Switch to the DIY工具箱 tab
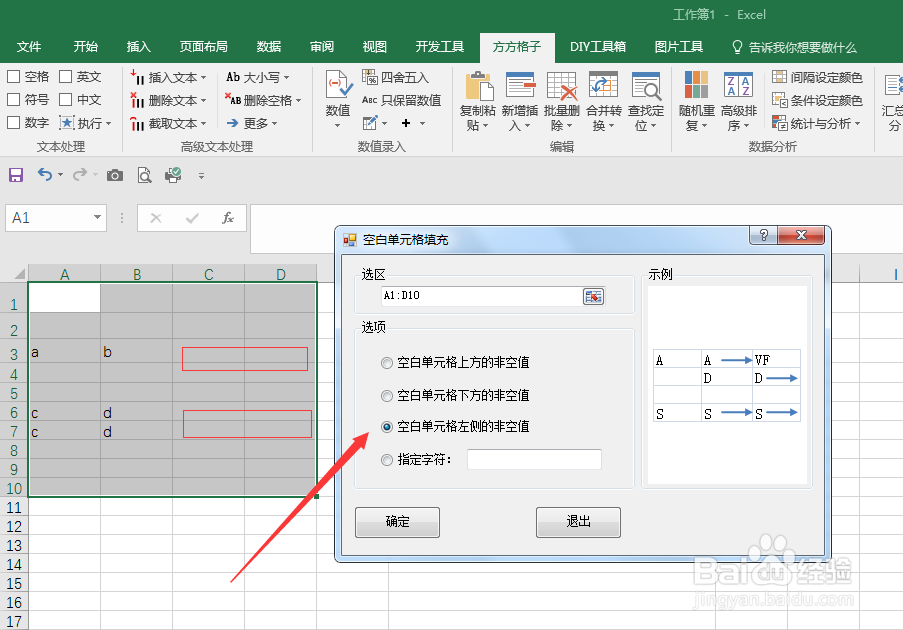 [598, 47]
